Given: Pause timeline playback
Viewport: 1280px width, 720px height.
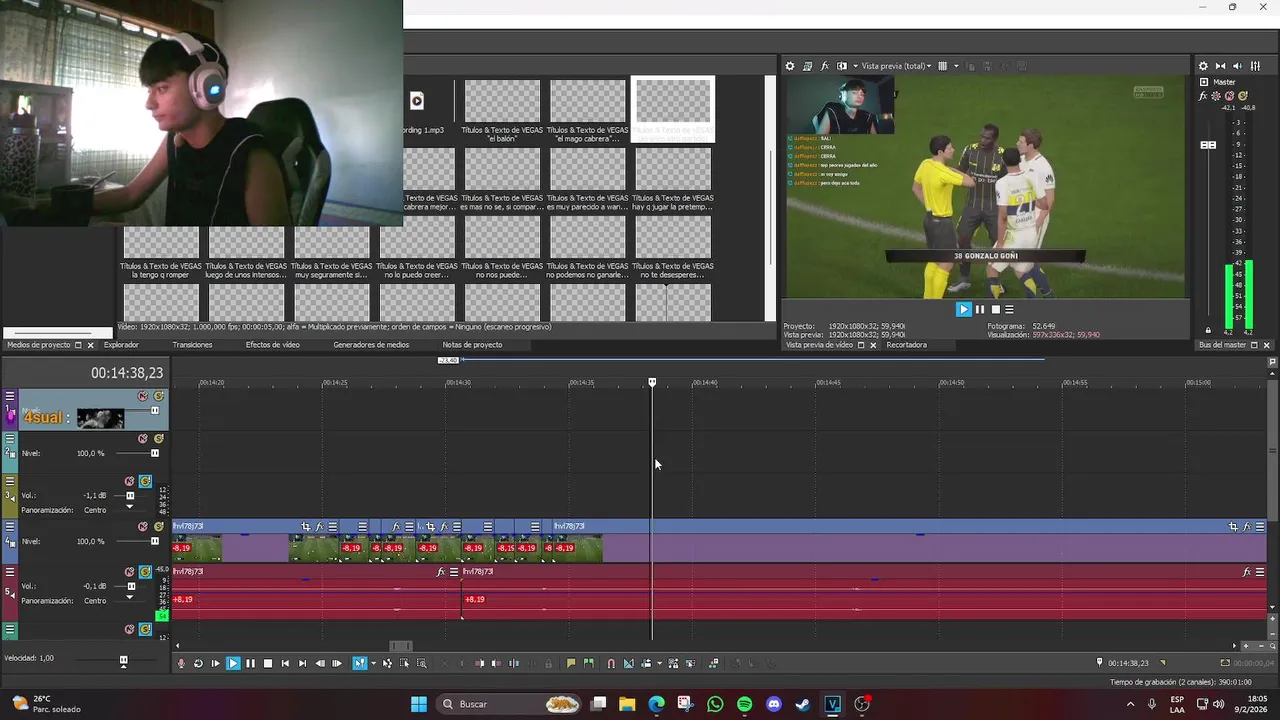Looking at the screenshot, I should (250, 663).
